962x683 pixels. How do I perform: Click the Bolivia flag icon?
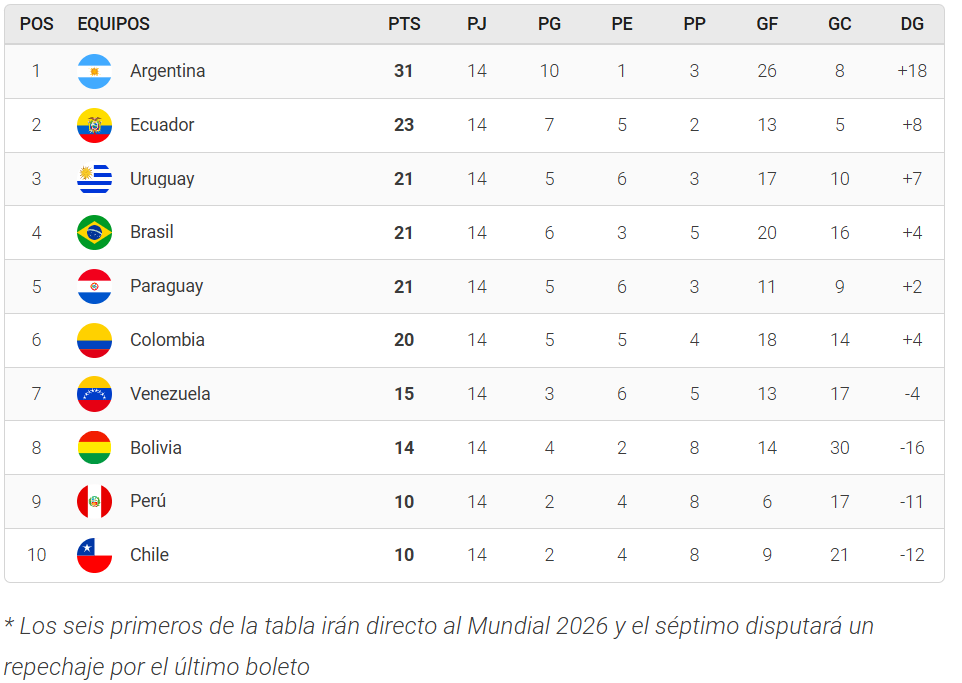click(94, 448)
